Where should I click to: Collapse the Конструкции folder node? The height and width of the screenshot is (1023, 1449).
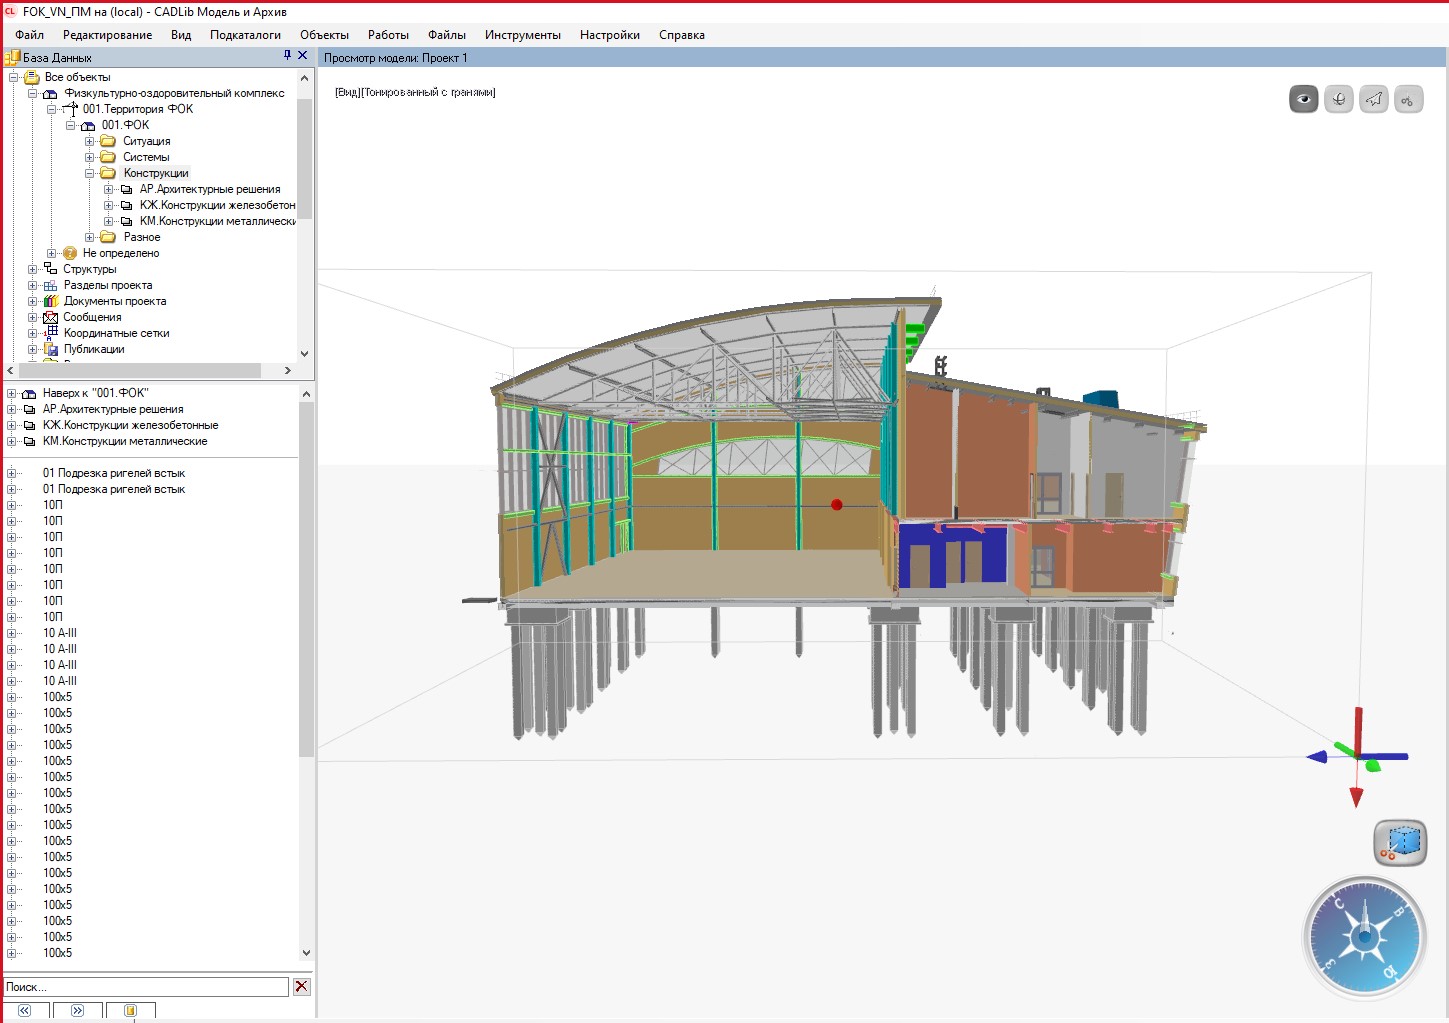(x=89, y=173)
